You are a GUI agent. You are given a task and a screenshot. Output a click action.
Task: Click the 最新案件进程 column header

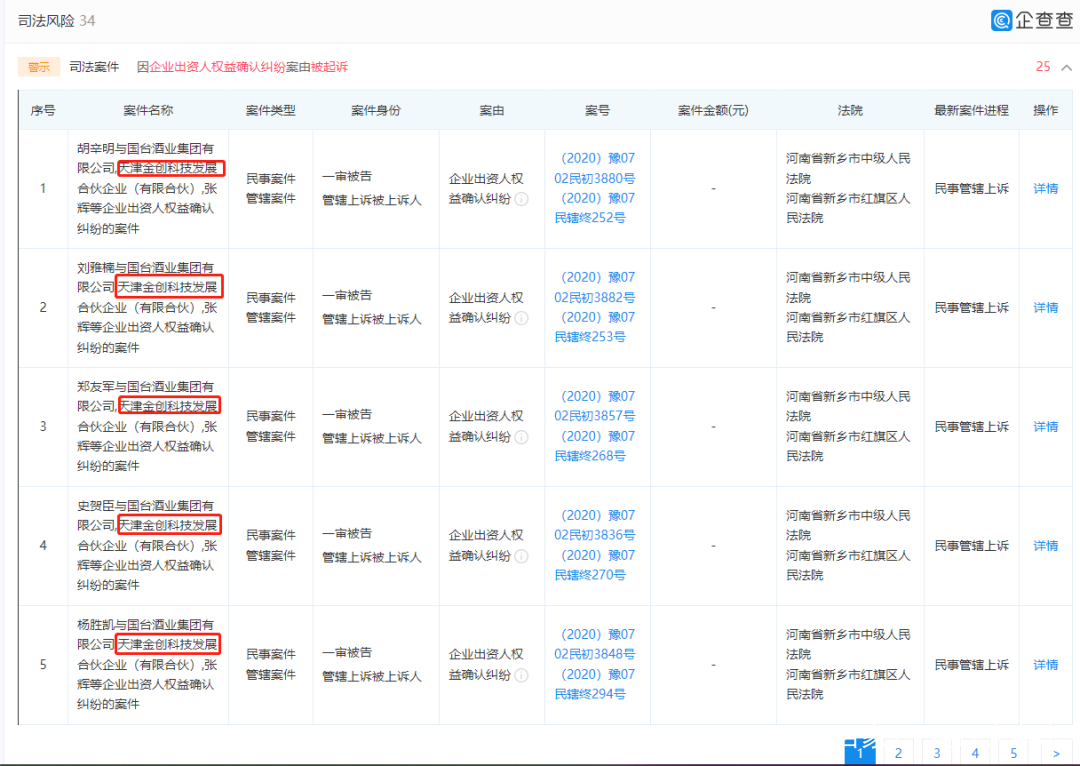(x=971, y=110)
